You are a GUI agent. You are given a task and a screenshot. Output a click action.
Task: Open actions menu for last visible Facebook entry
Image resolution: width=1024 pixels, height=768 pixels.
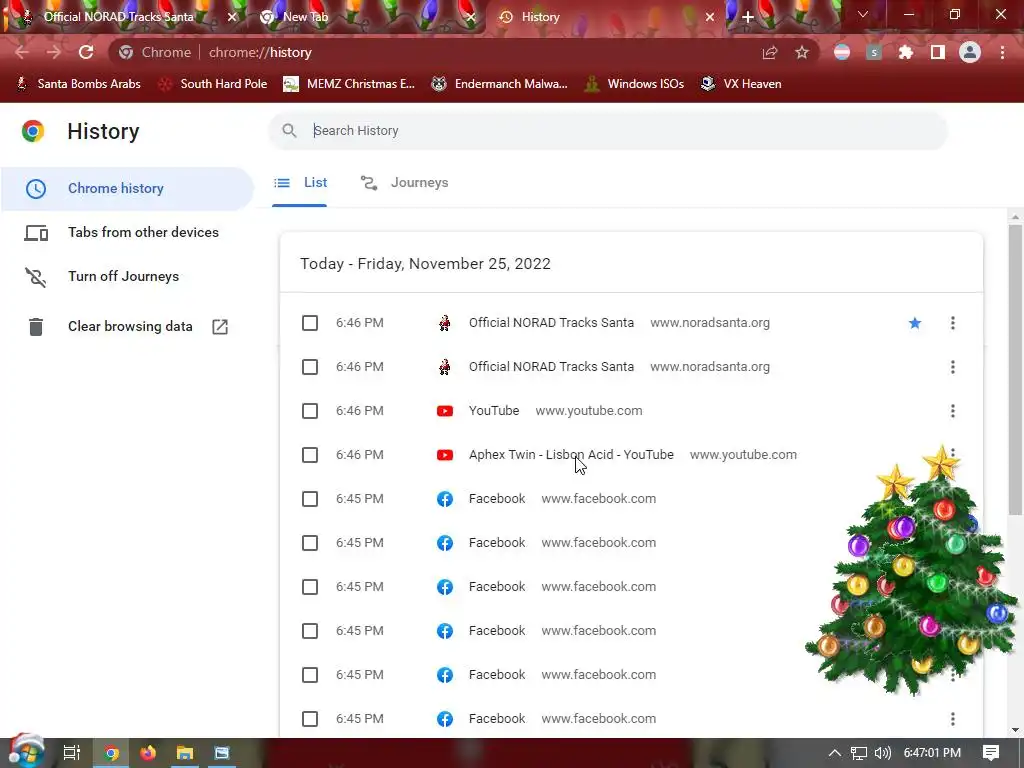[x=953, y=718]
